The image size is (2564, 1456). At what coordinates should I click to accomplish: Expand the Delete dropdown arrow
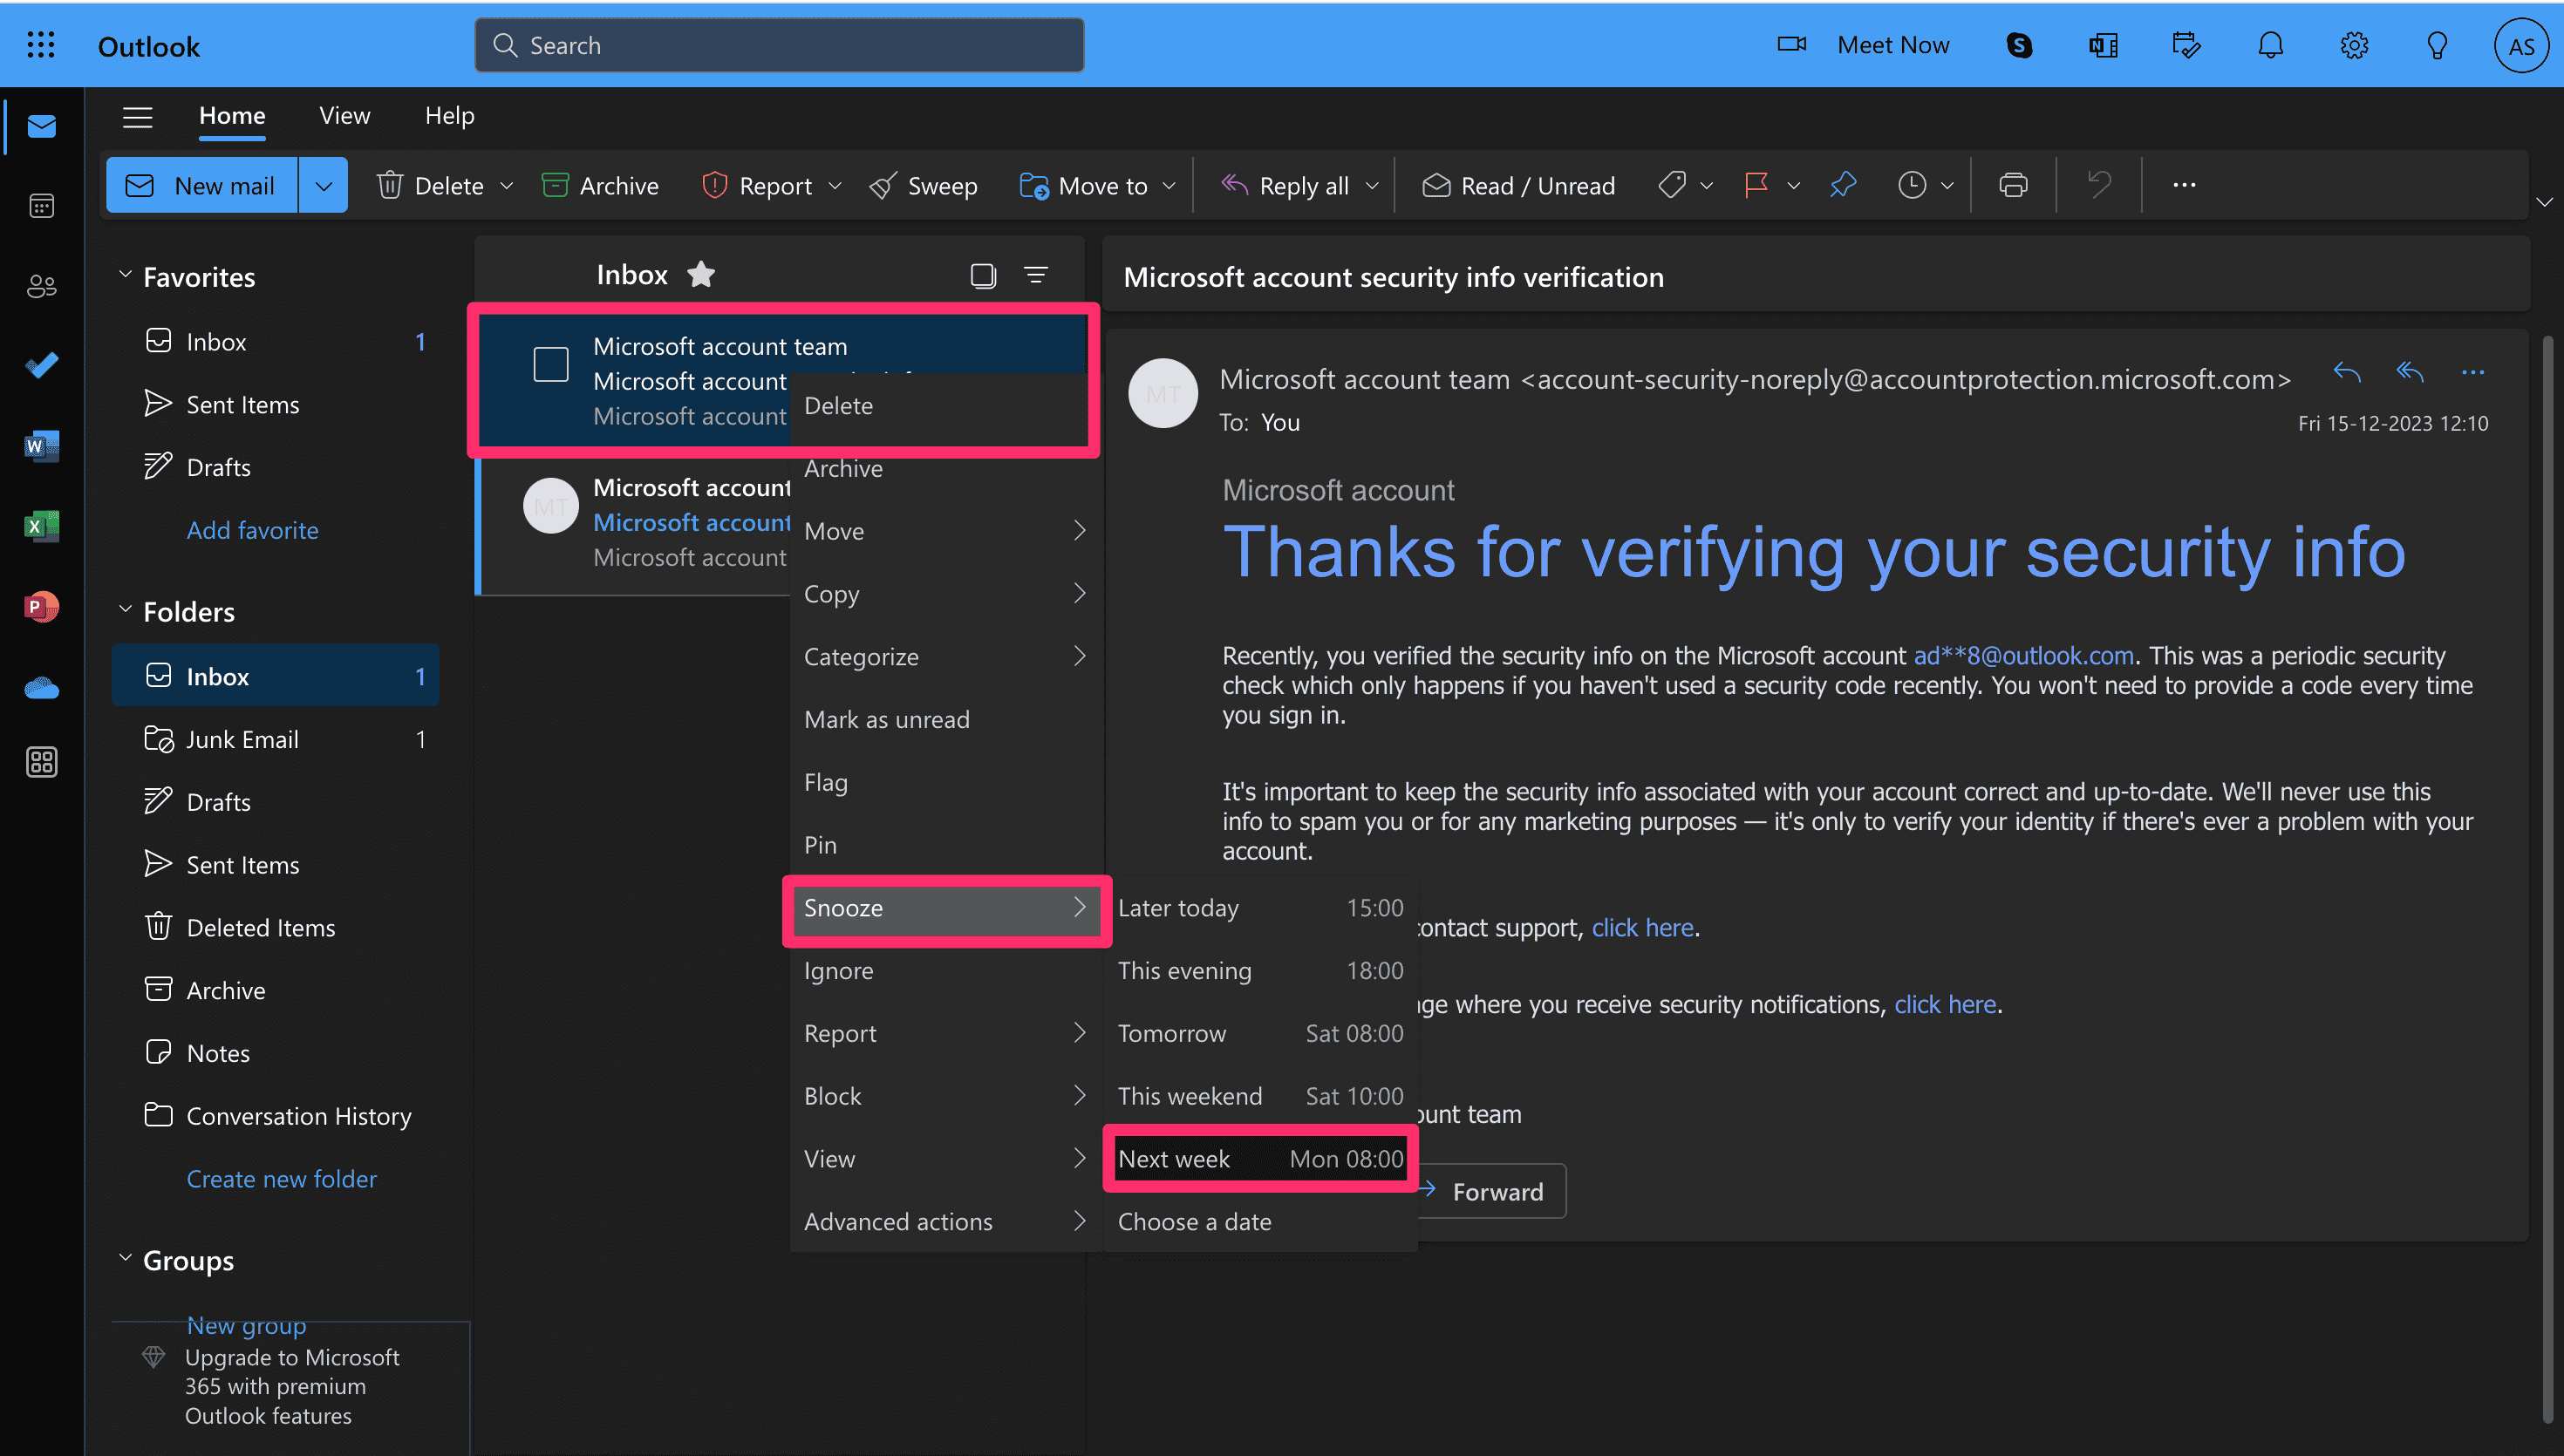point(509,183)
